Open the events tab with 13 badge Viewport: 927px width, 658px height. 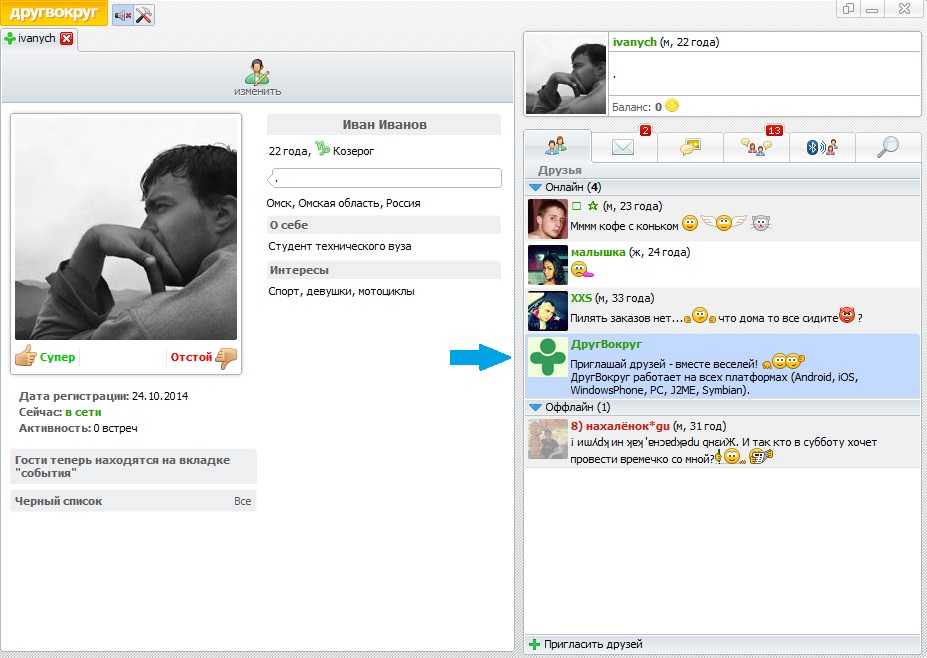(755, 147)
